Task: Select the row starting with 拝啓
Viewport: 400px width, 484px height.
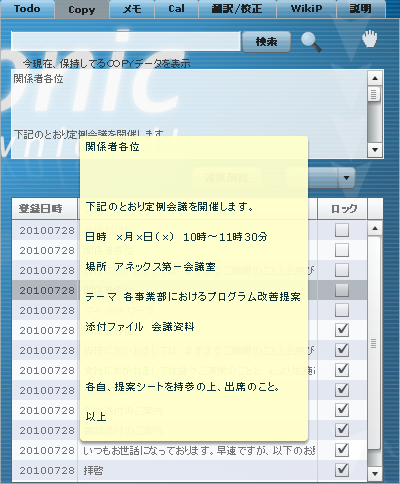Action: tap(189, 470)
